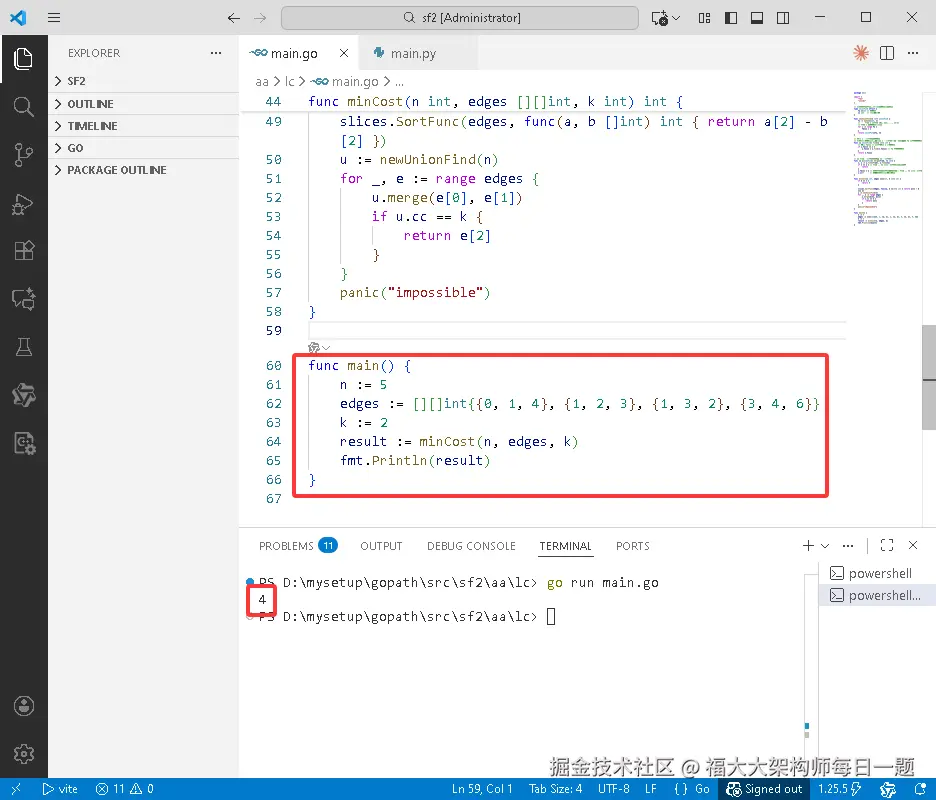Switch to the main.go tab
The image size is (936, 800).
coord(292,53)
